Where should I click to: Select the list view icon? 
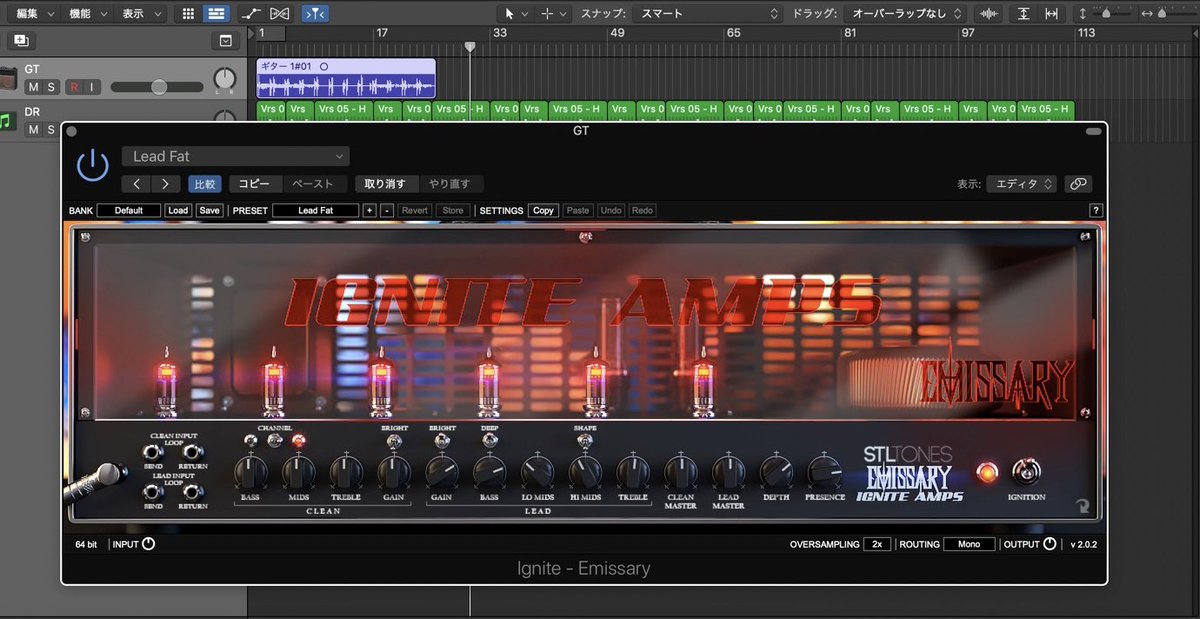215,14
